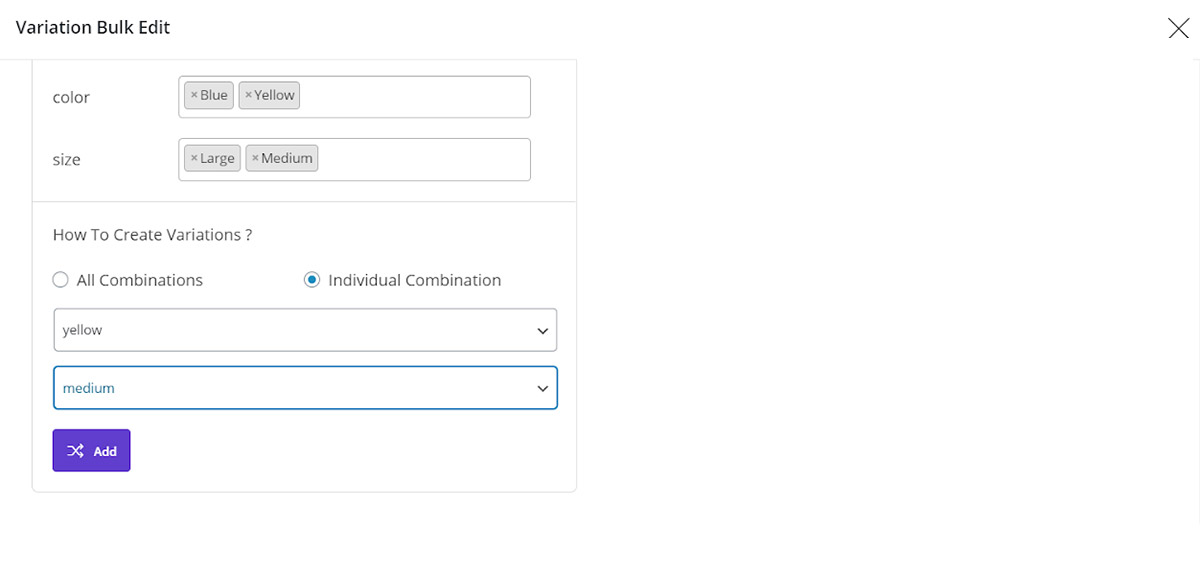
Task: Click the Large tag label
Action: tap(217, 158)
